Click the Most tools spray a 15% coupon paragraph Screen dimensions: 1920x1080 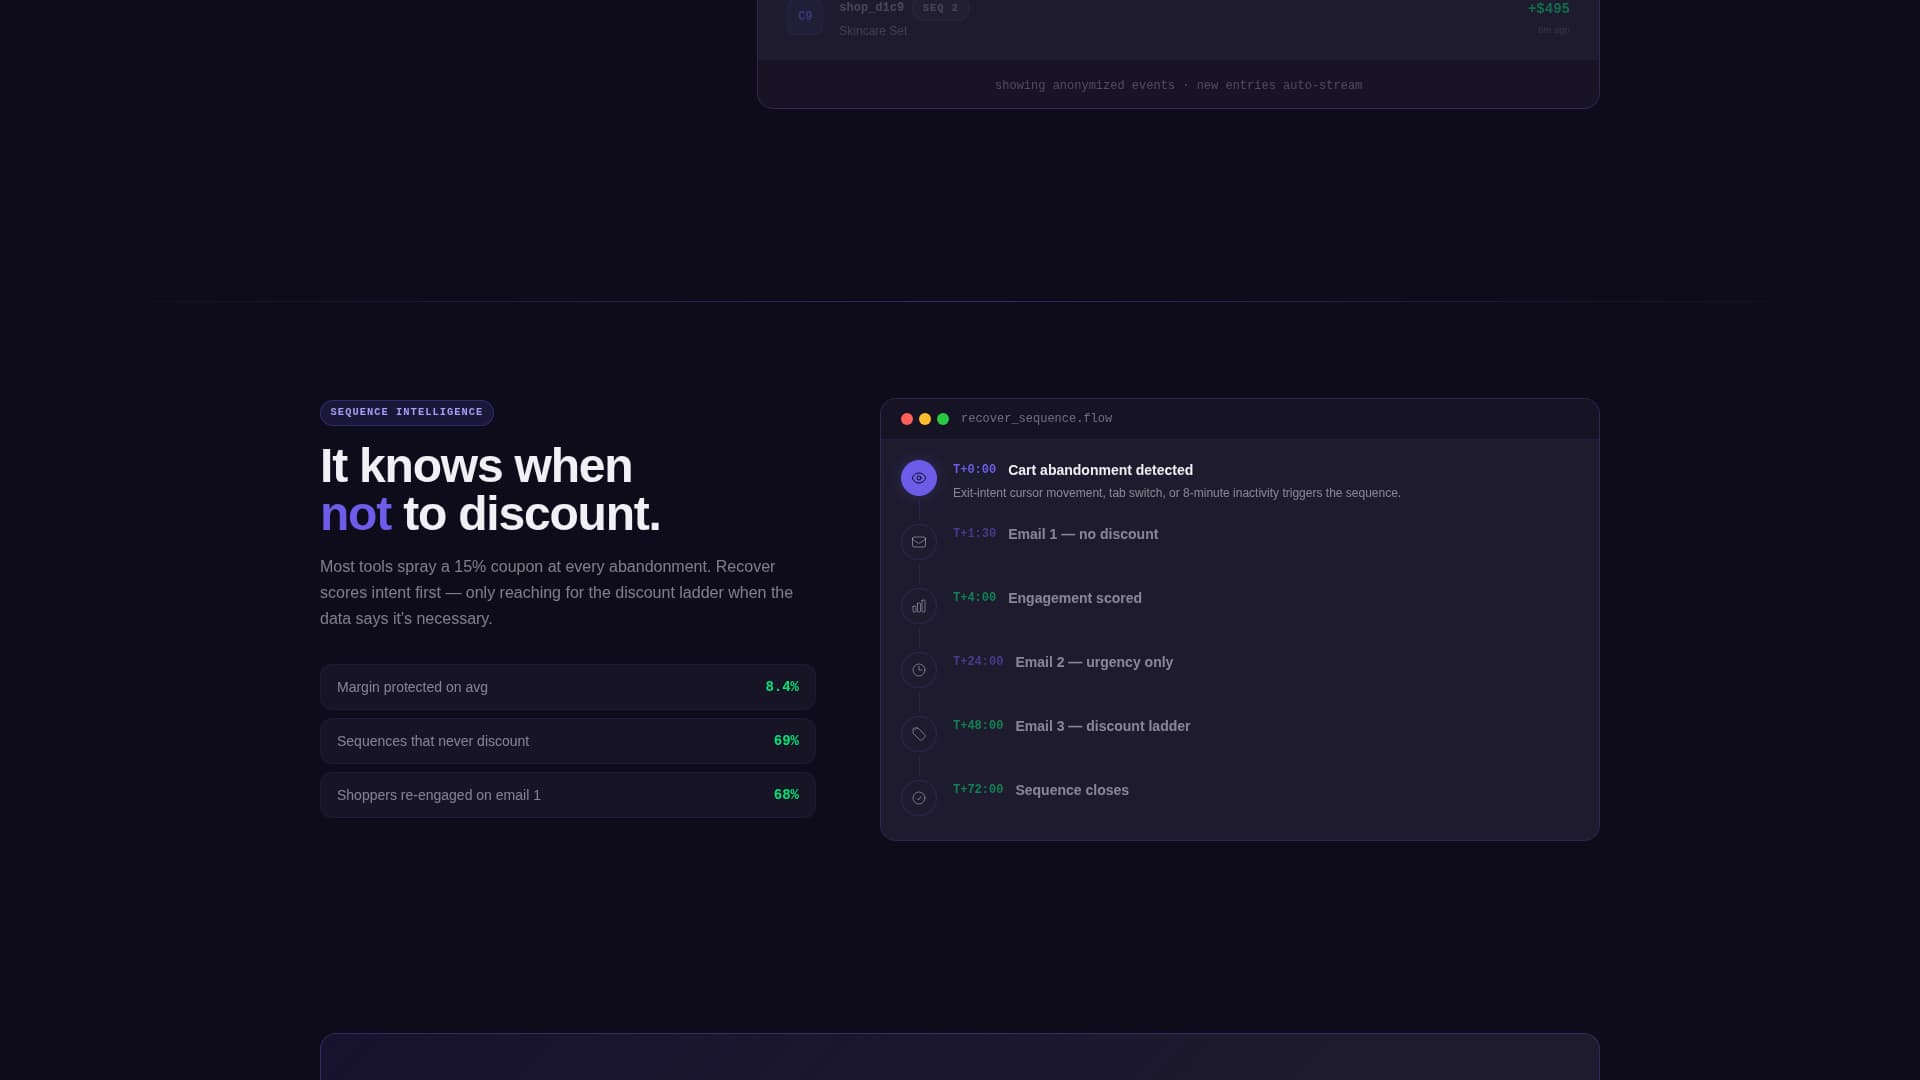557,593
